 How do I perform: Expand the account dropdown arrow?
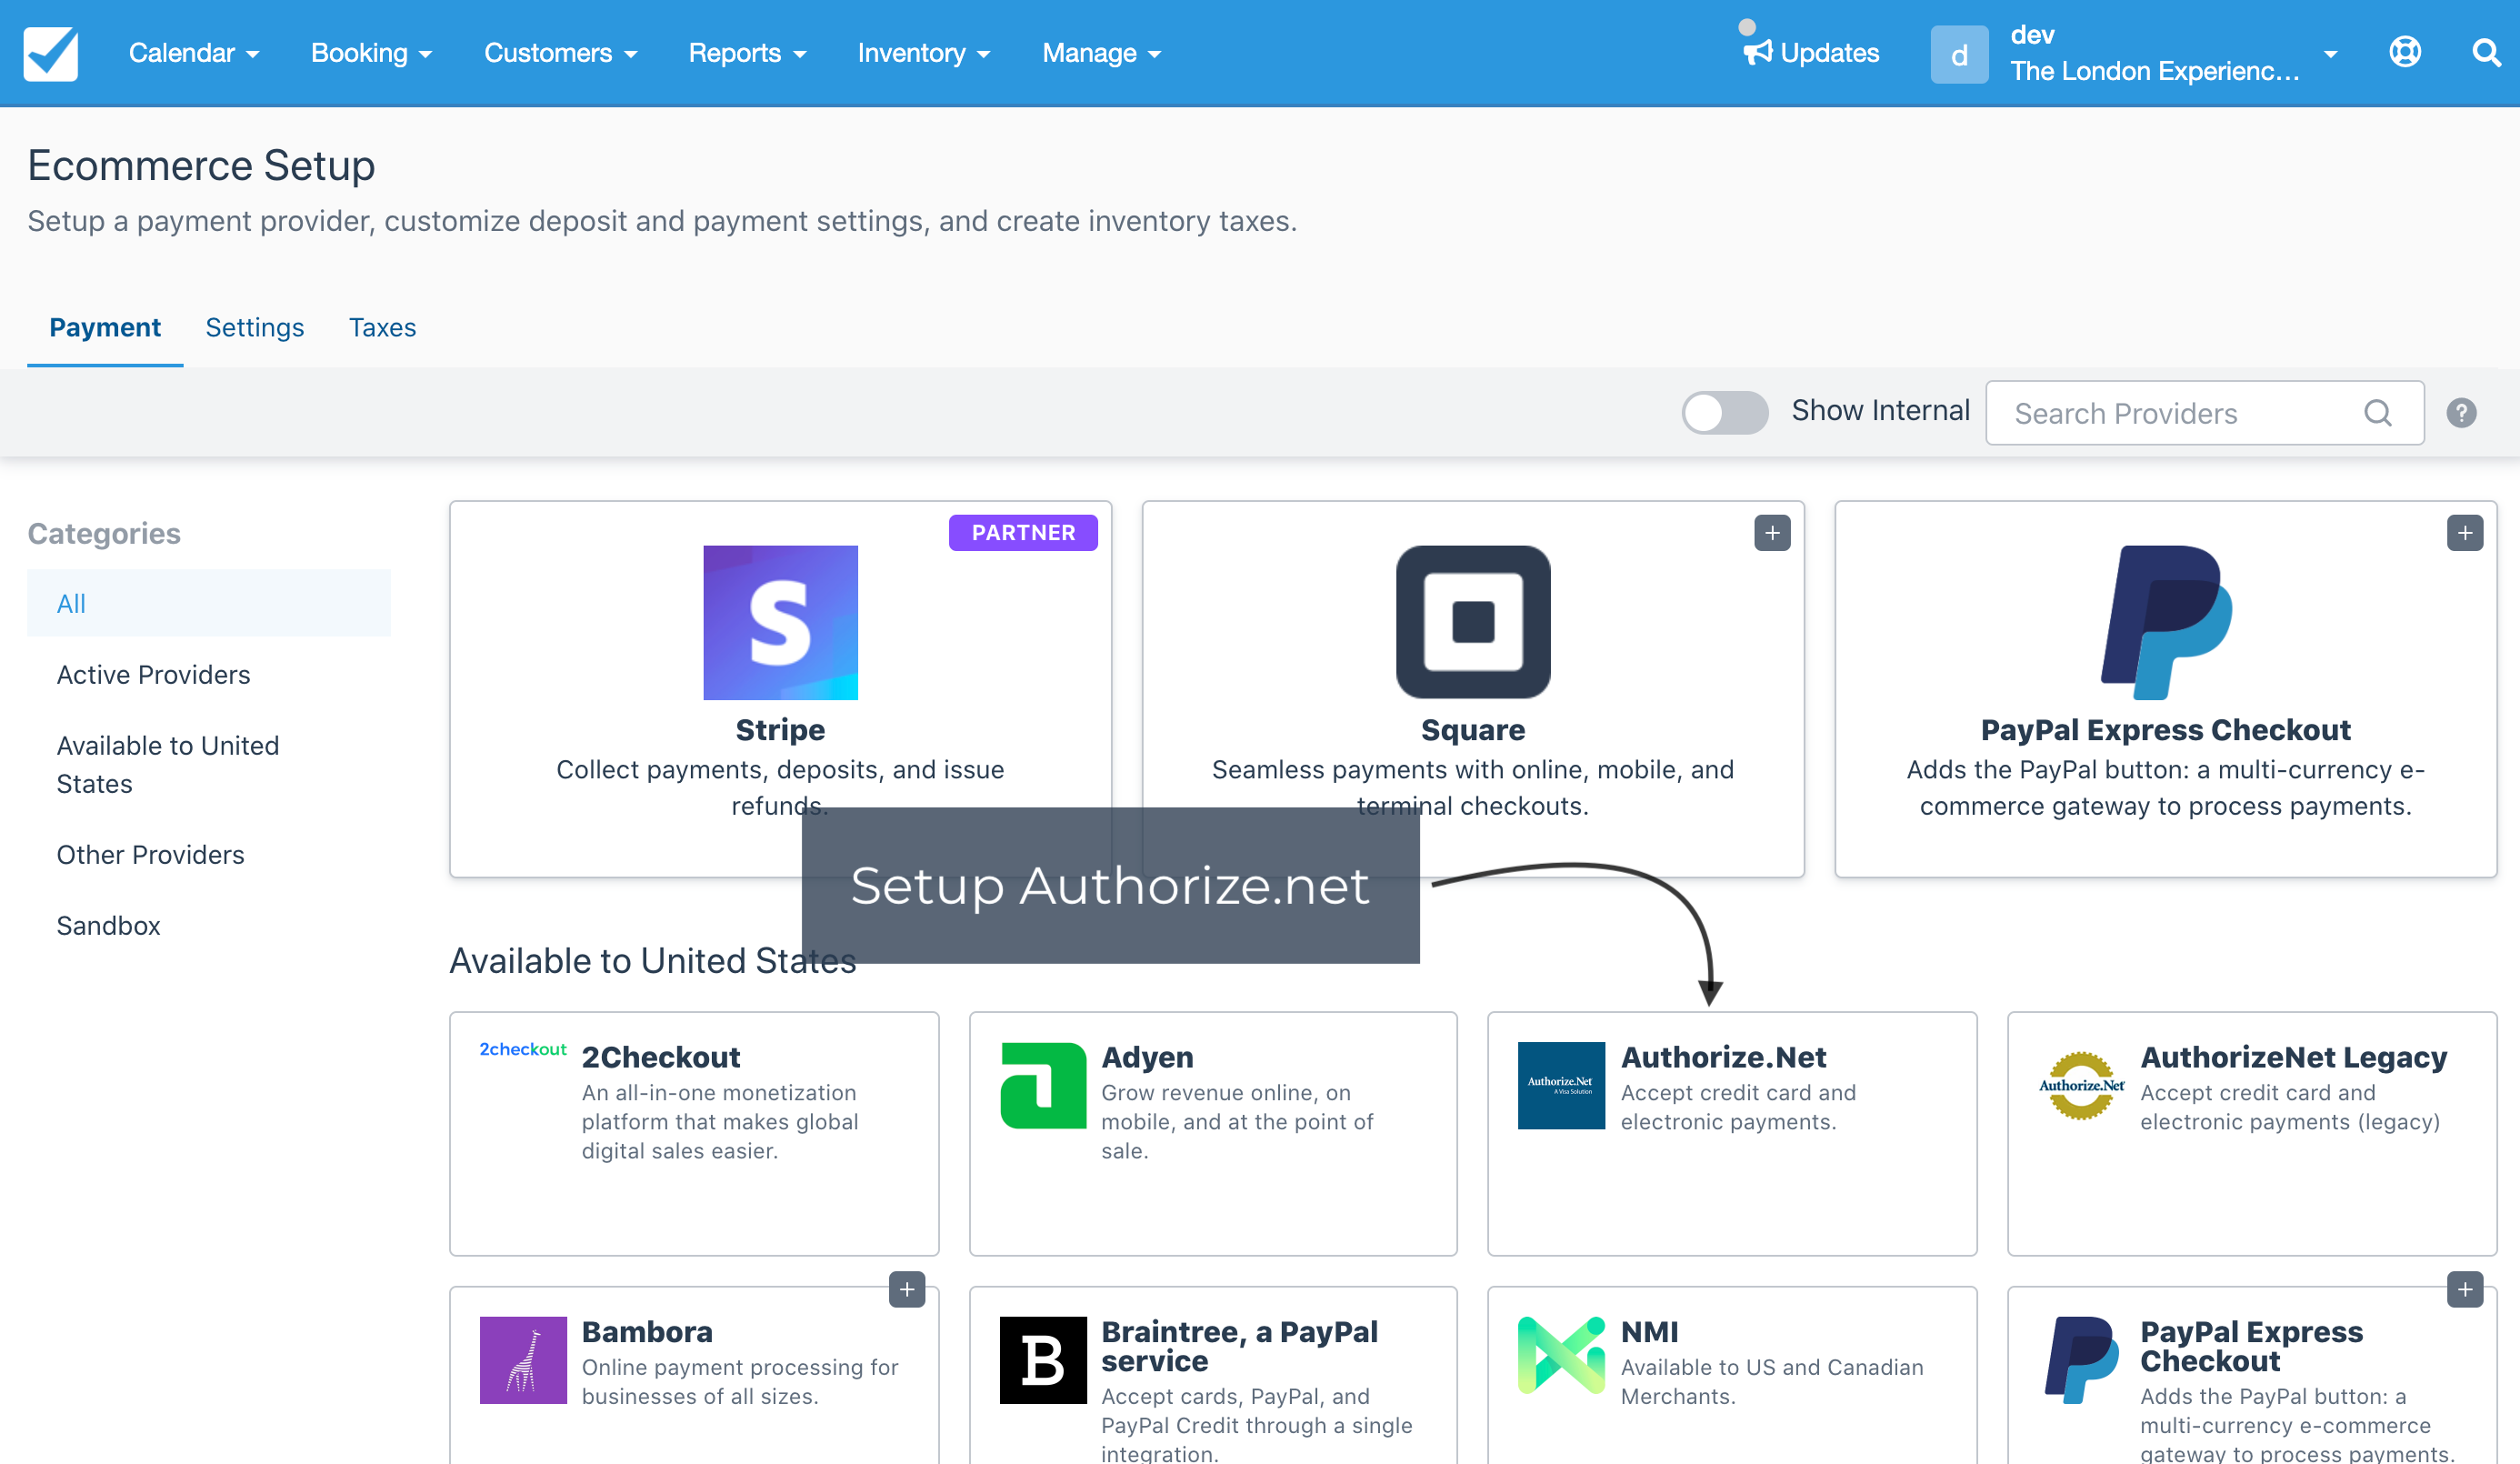[x=2330, y=54]
